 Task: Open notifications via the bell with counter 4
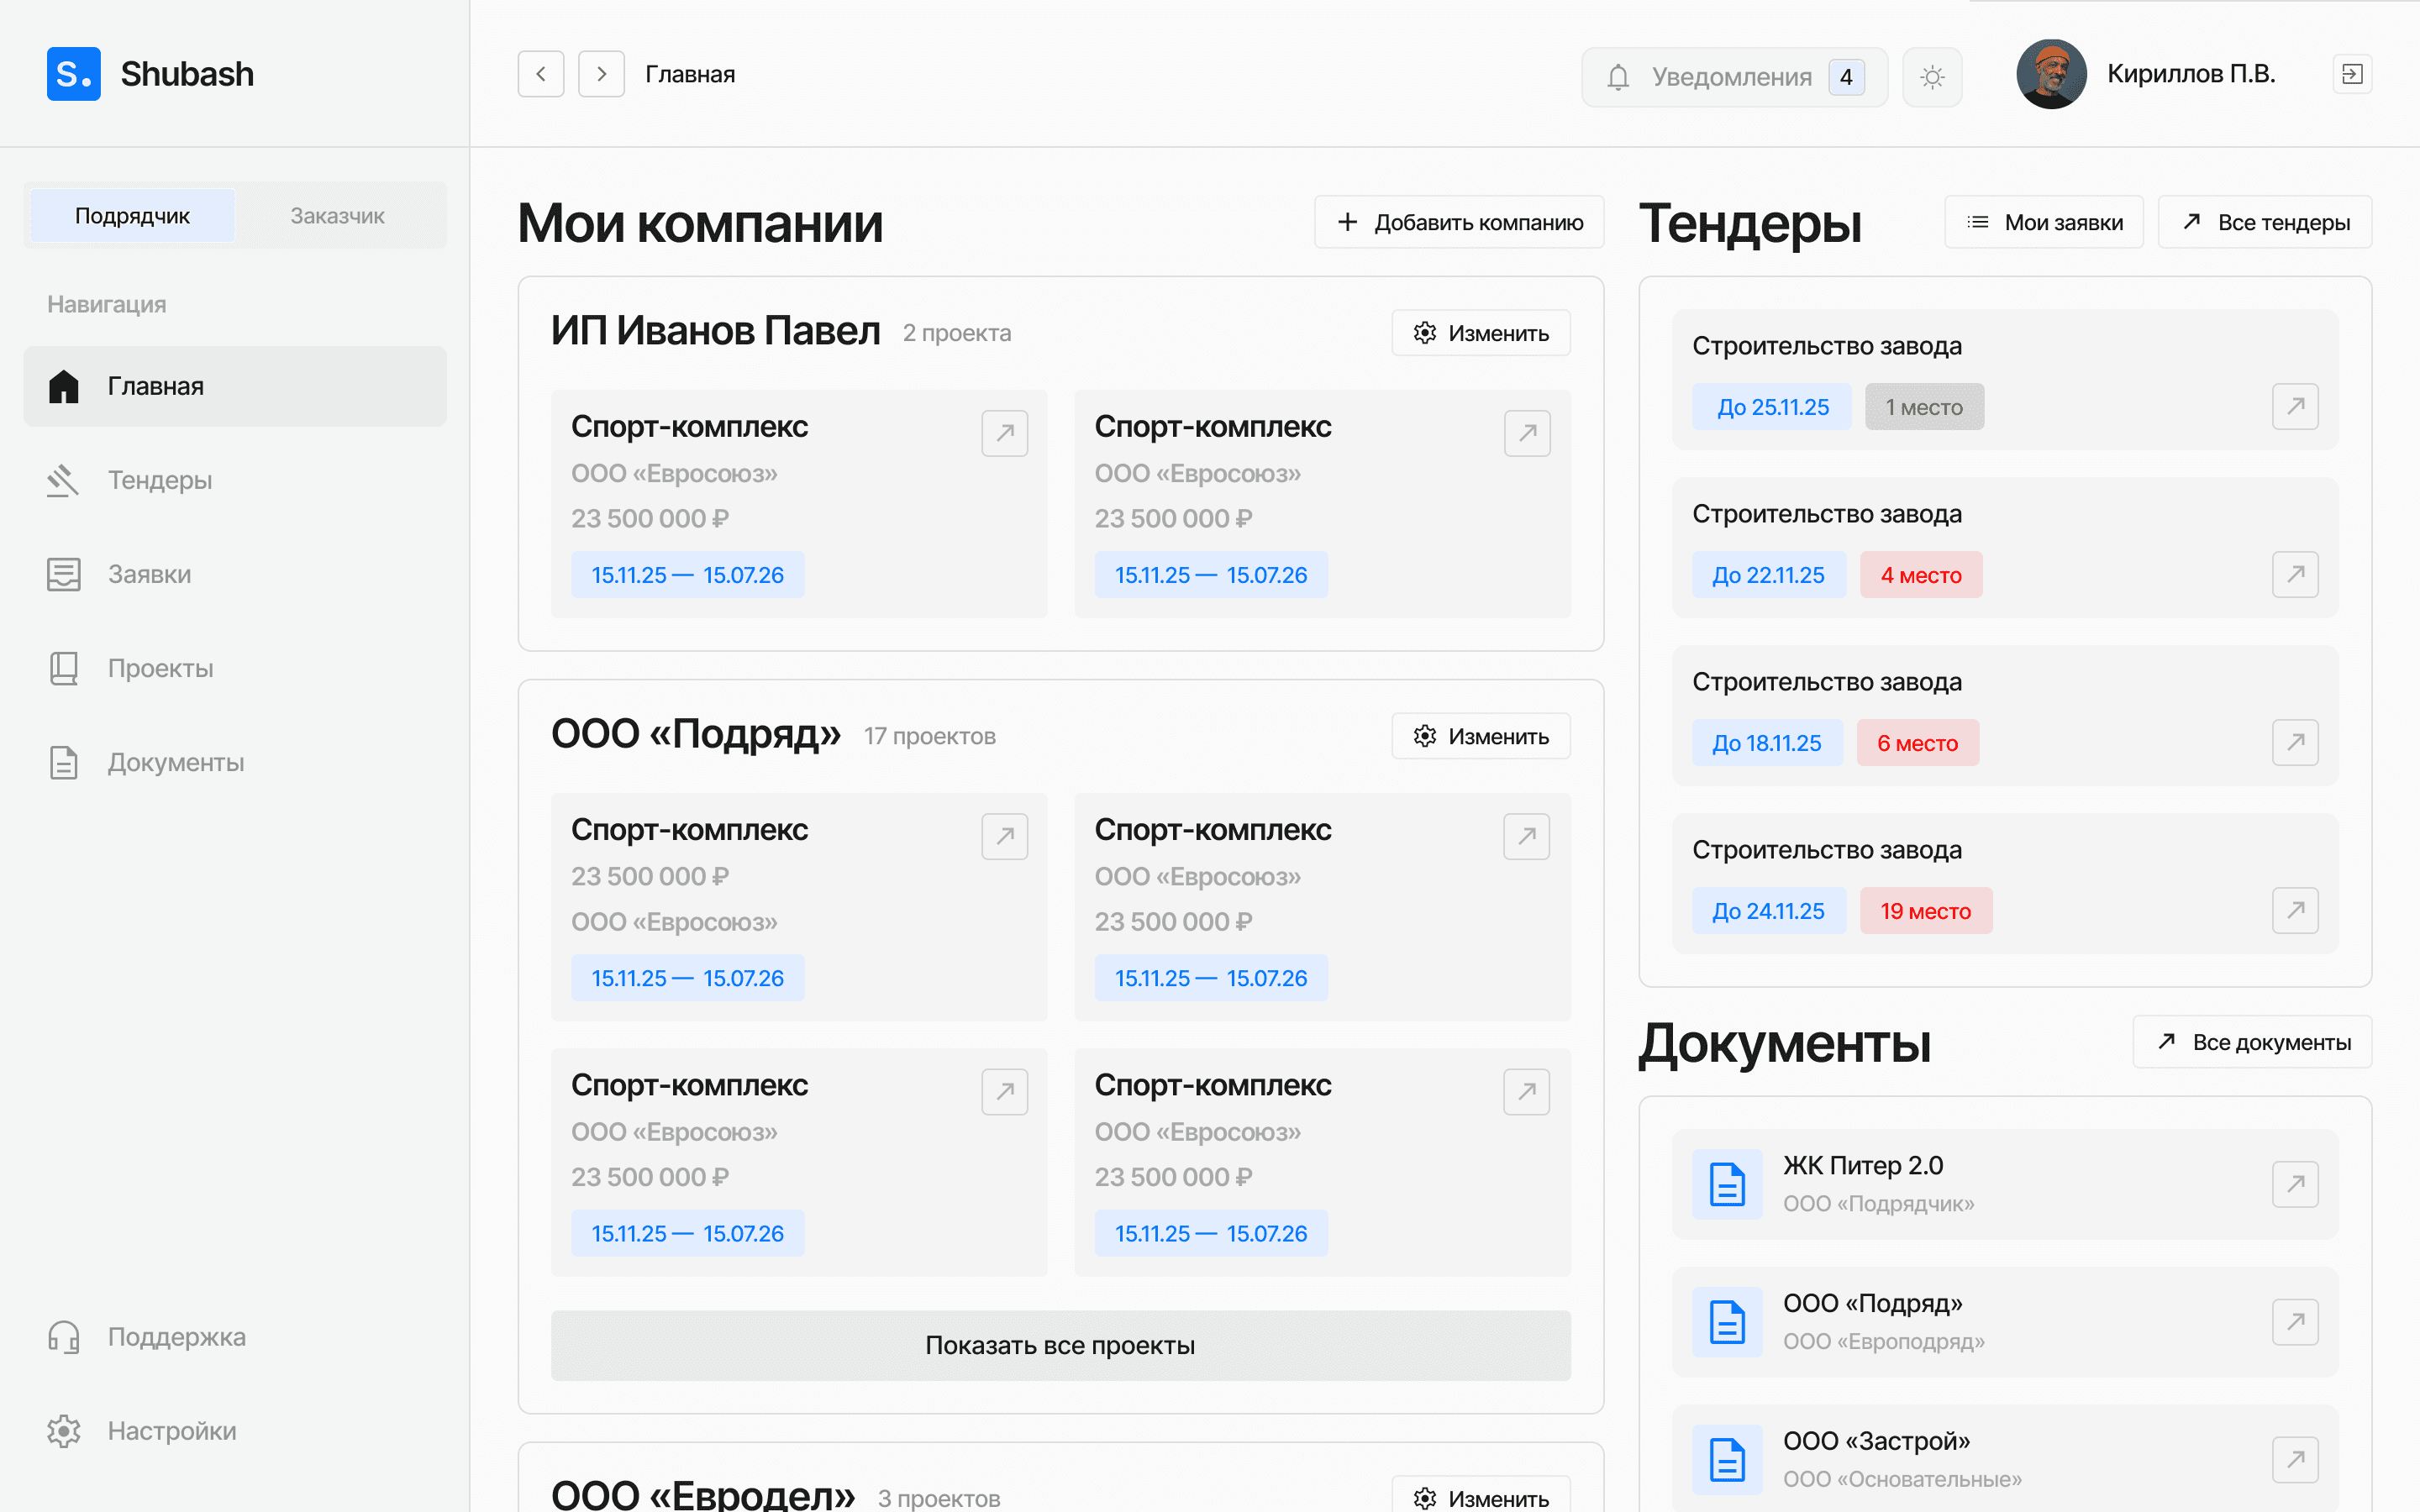pyautogui.click(x=1732, y=76)
